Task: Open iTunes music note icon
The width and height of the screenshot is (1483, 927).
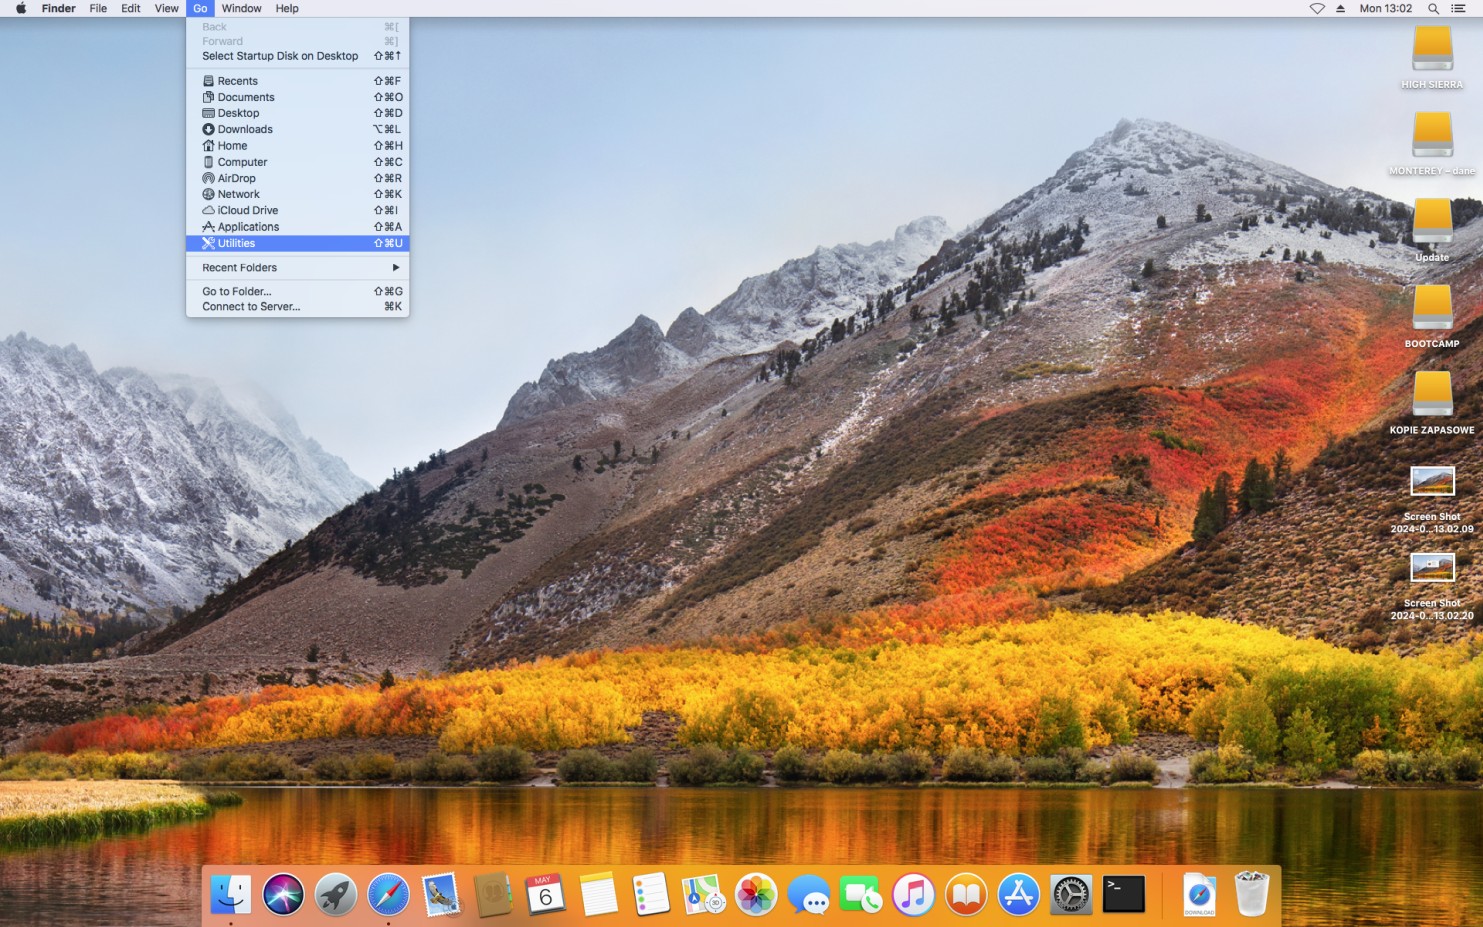Action: (913, 894)
